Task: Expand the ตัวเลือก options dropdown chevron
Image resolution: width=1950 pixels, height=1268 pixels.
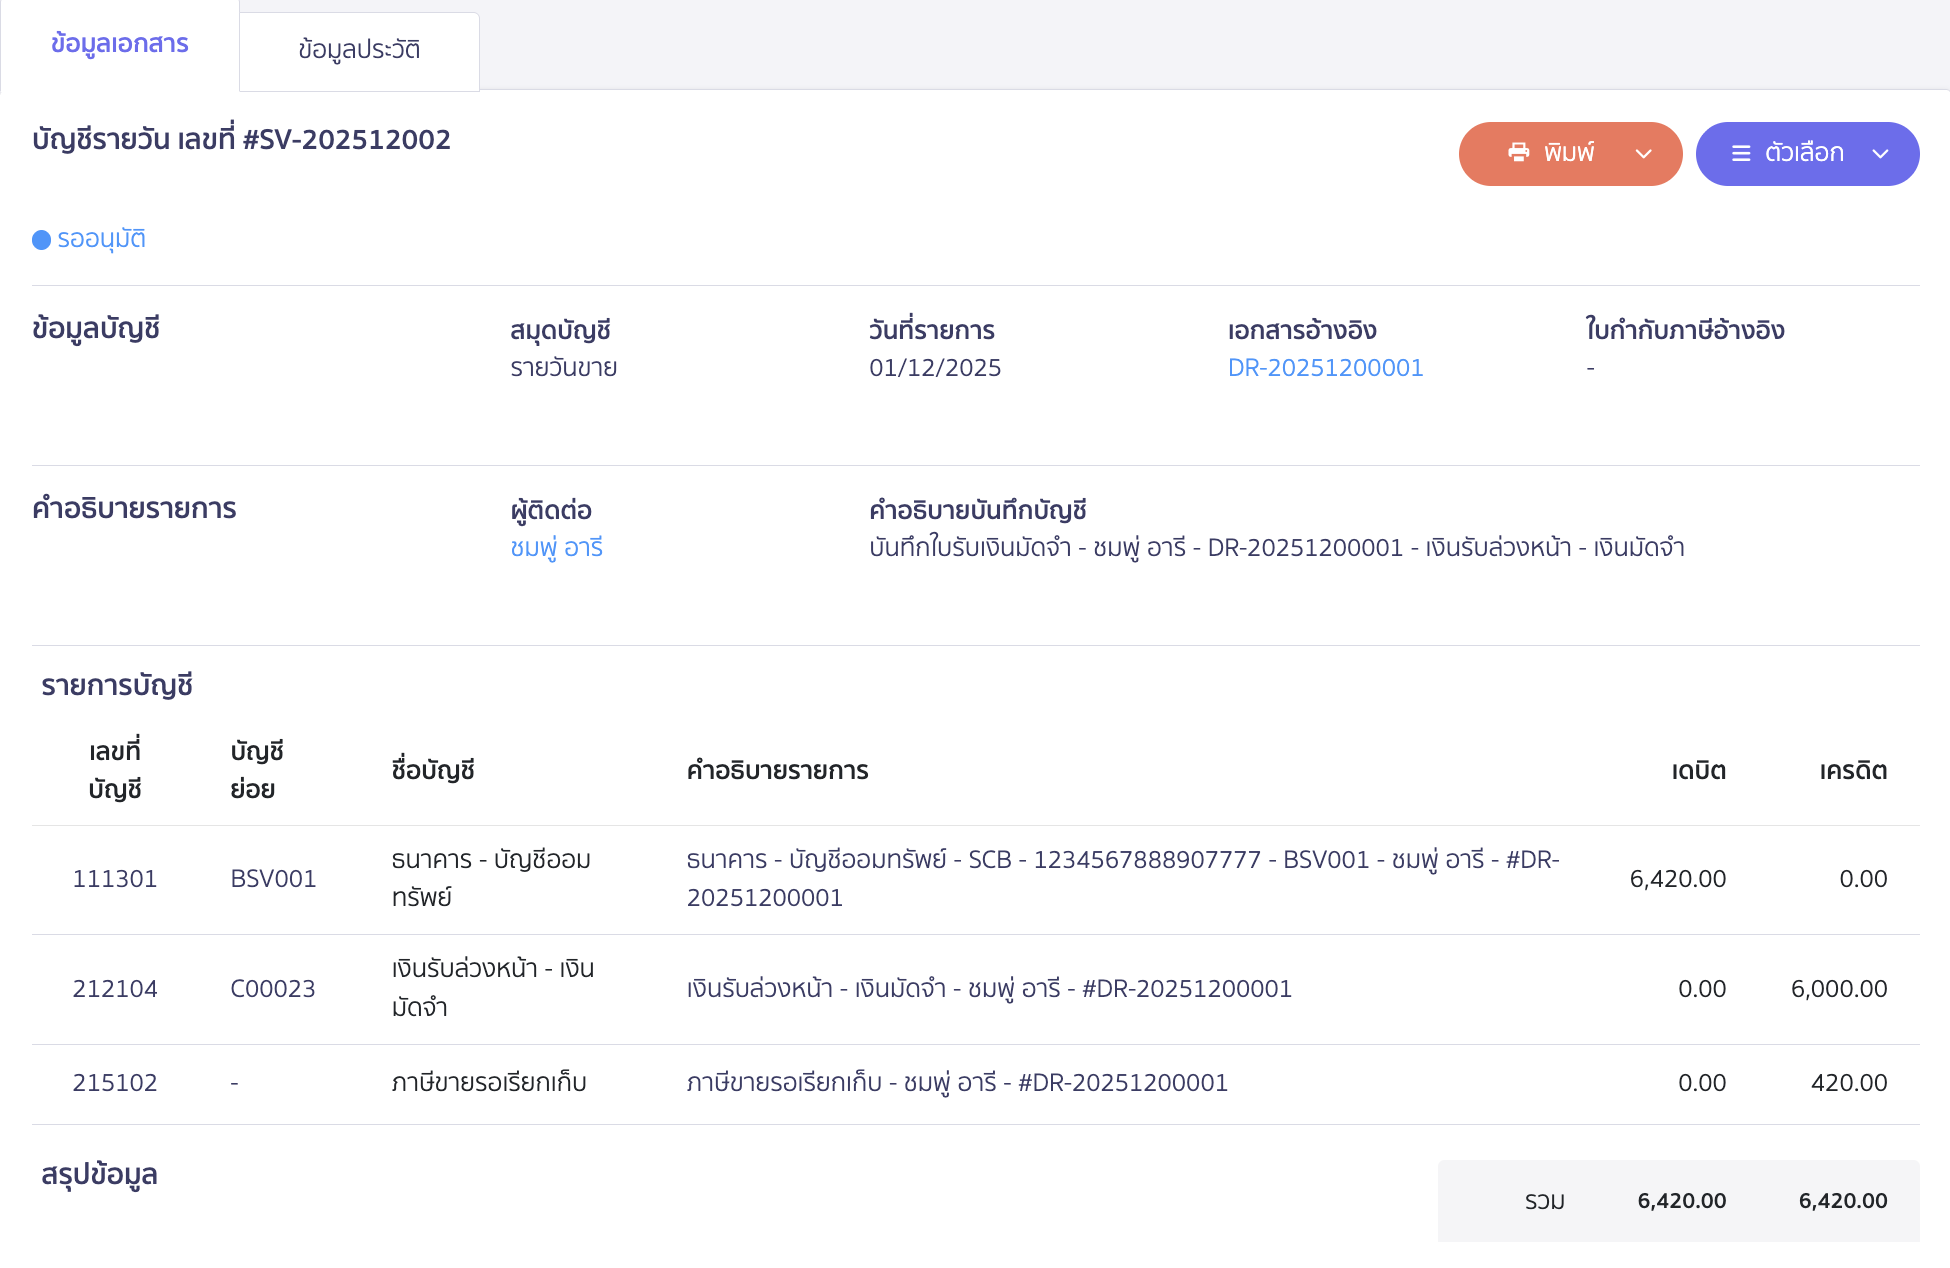Action: pos(1881,155)
